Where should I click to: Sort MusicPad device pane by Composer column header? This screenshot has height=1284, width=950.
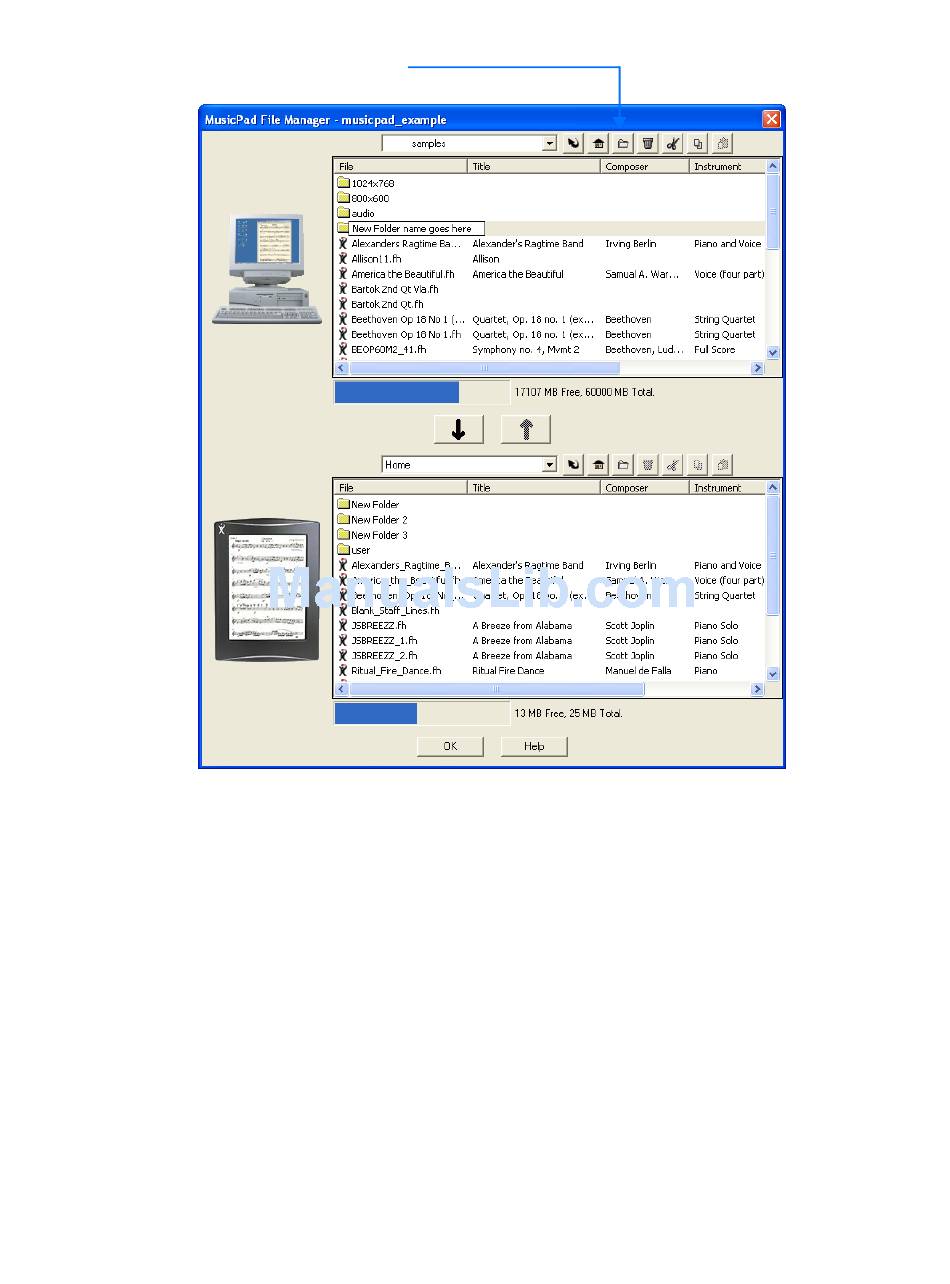coord(646,488)
